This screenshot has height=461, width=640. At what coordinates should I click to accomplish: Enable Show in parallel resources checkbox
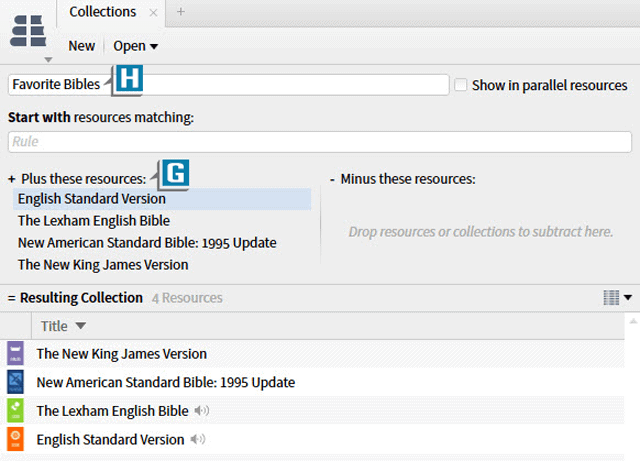[461, 85]
